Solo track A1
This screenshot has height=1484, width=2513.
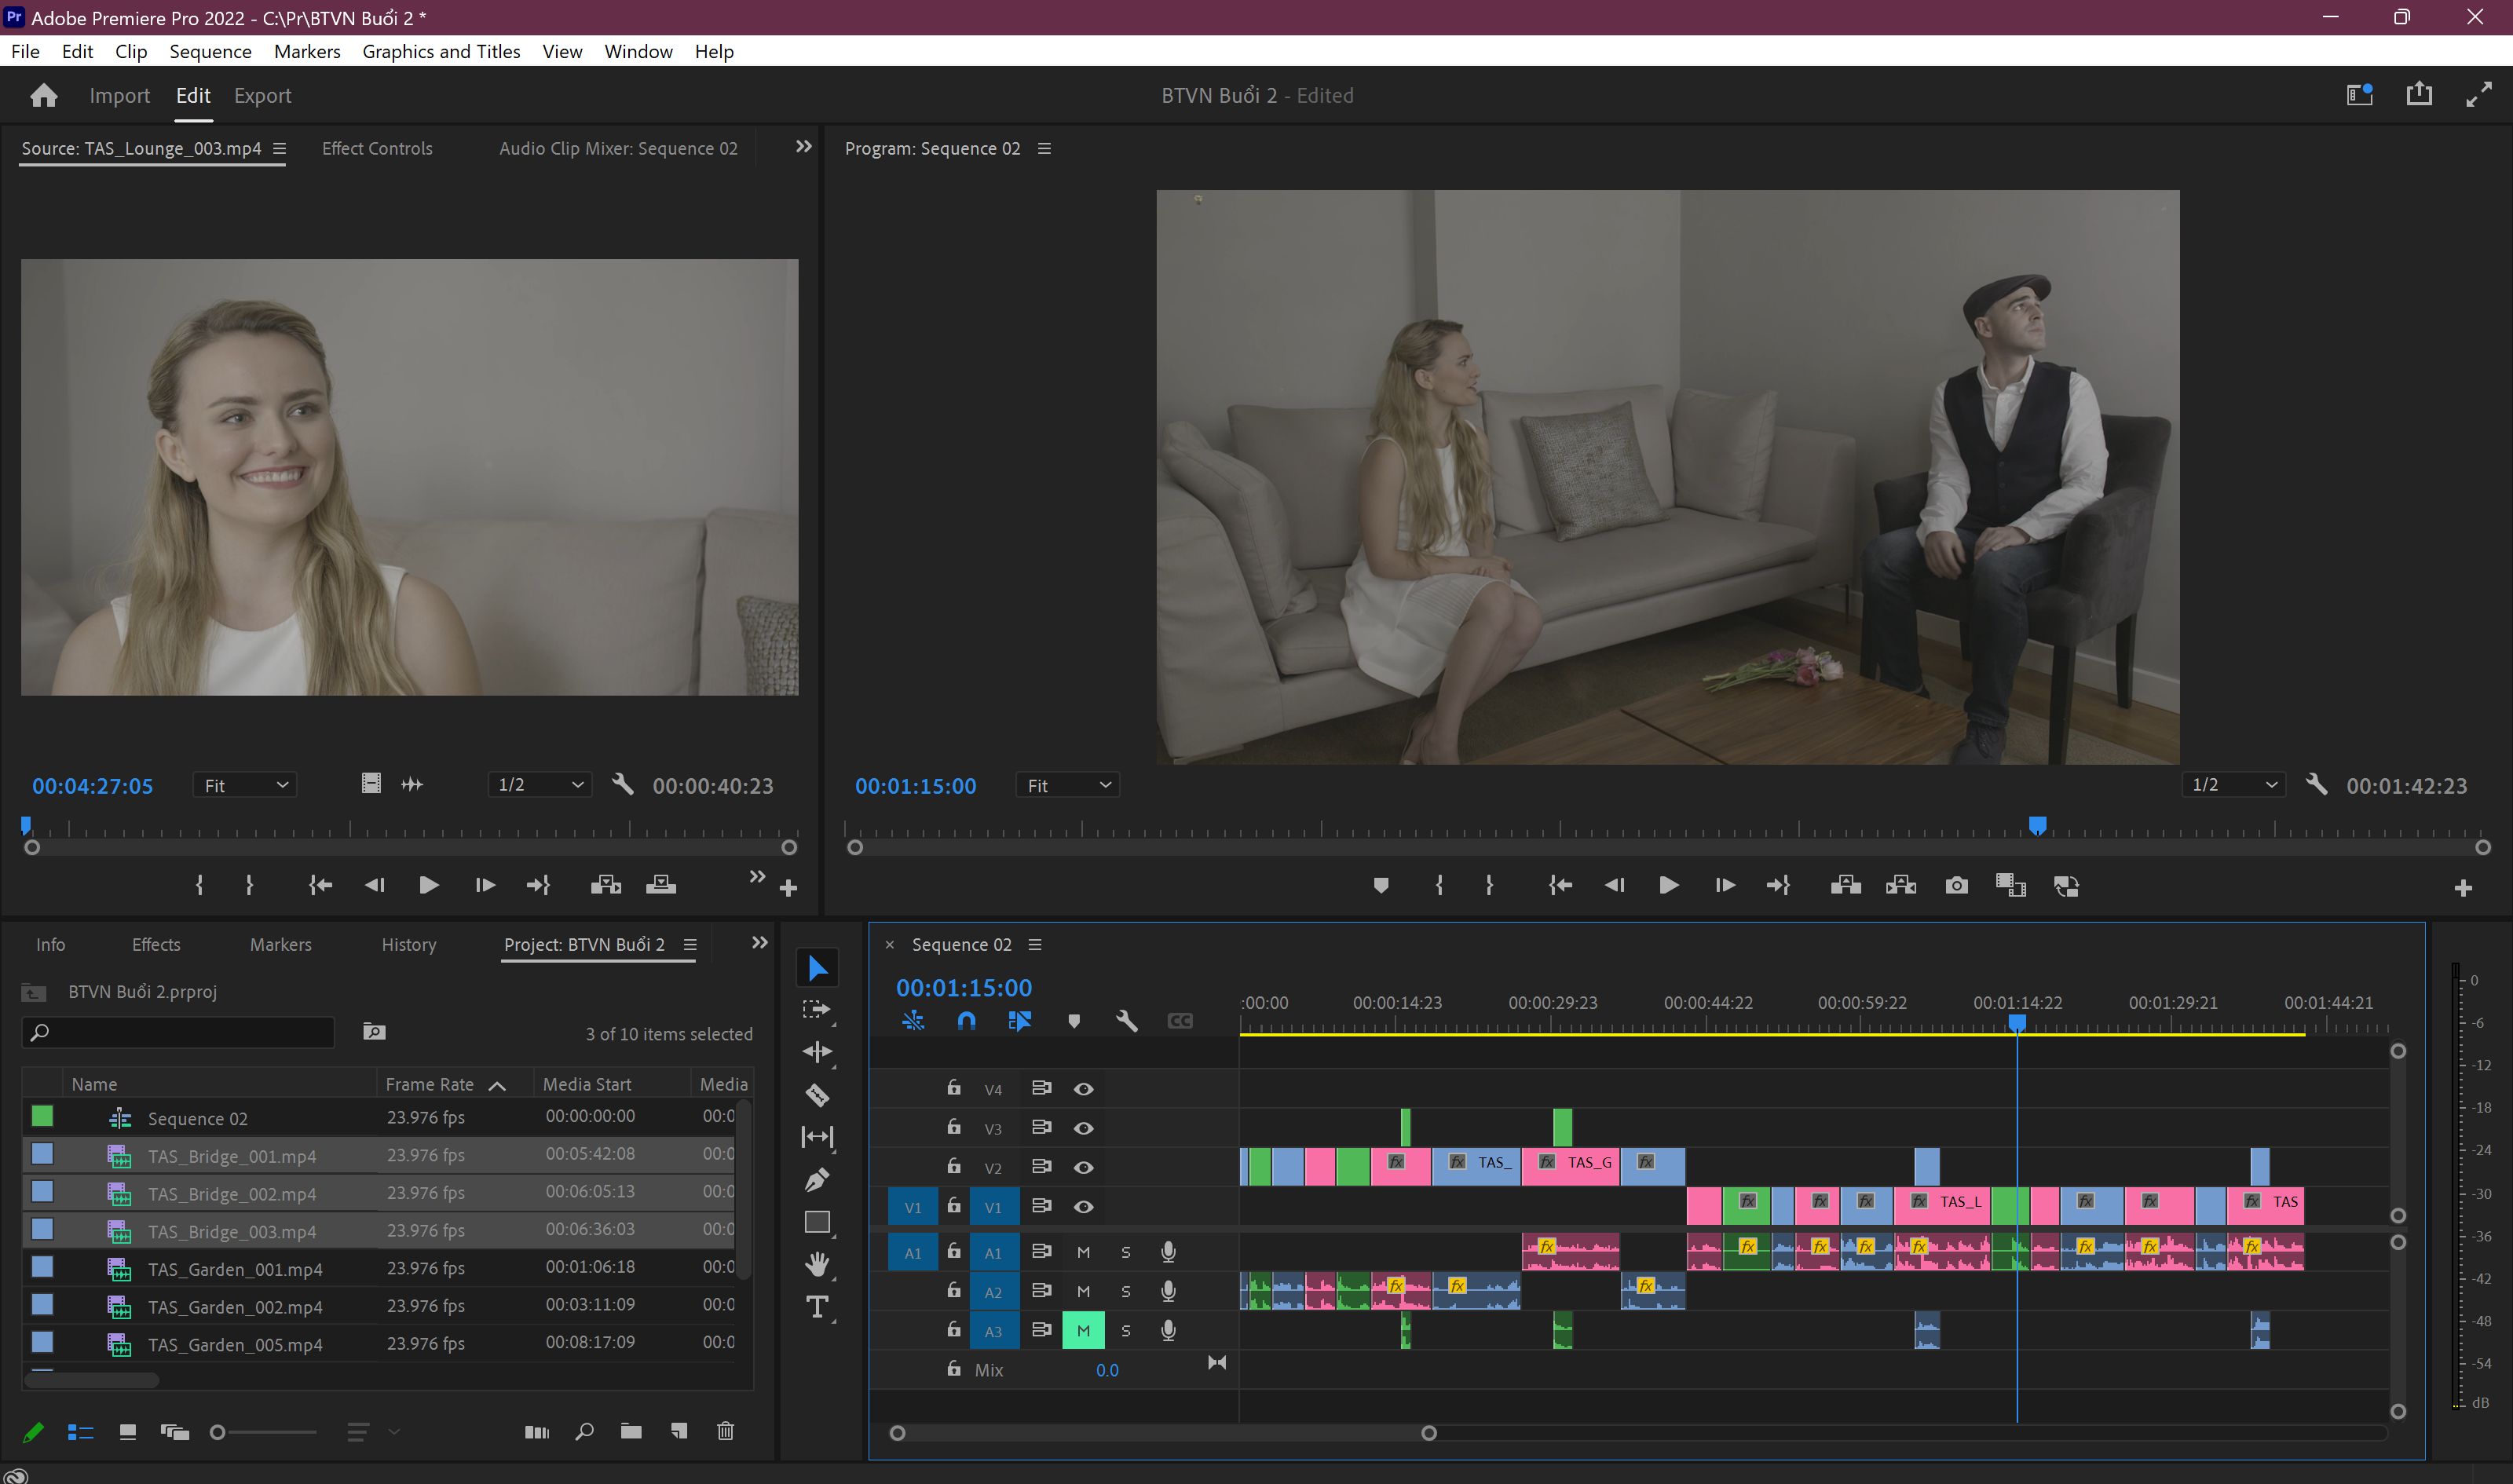click(x=1126, y=1253)
